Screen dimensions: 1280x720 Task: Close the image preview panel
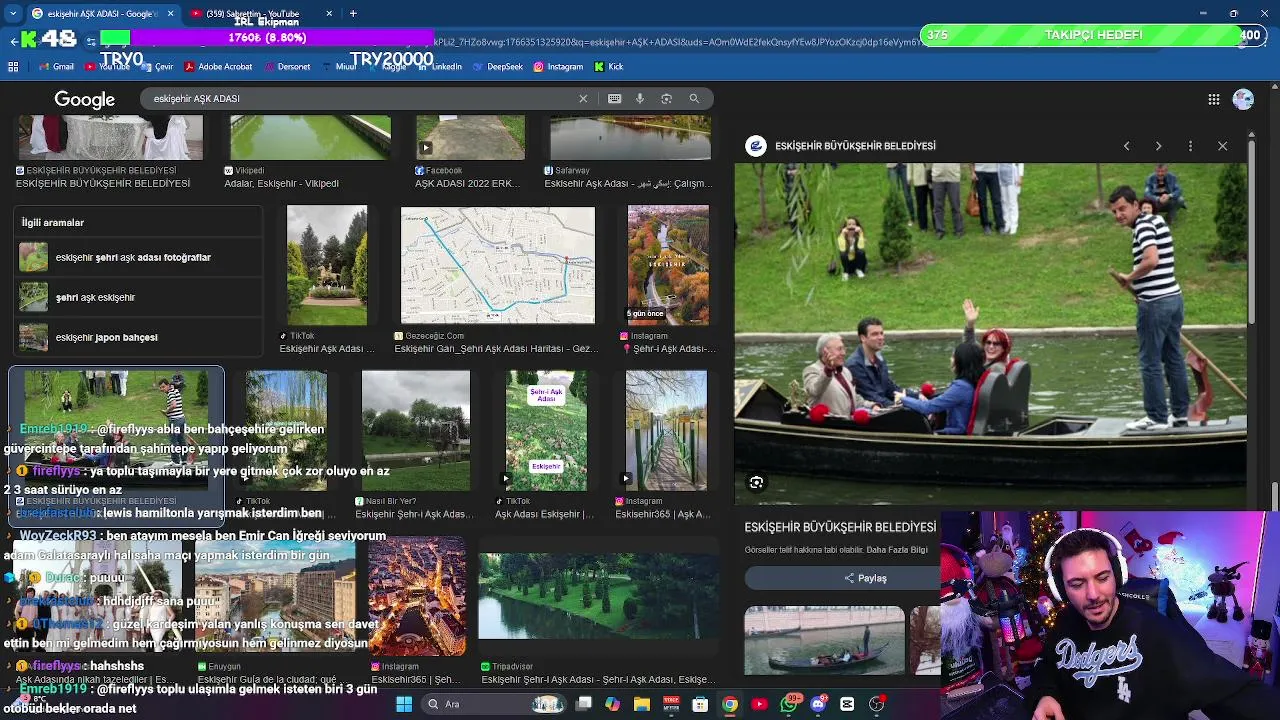click(x=1222, y=146)
